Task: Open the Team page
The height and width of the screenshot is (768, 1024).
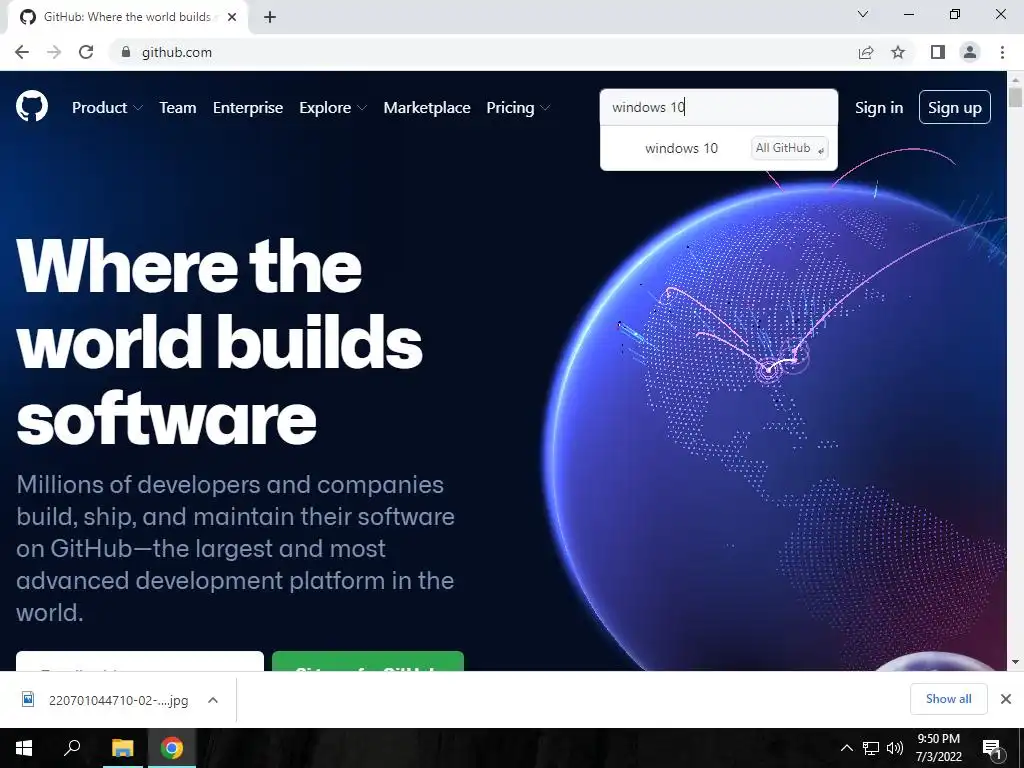Action: pyautogui.click(x=178, y=108)
